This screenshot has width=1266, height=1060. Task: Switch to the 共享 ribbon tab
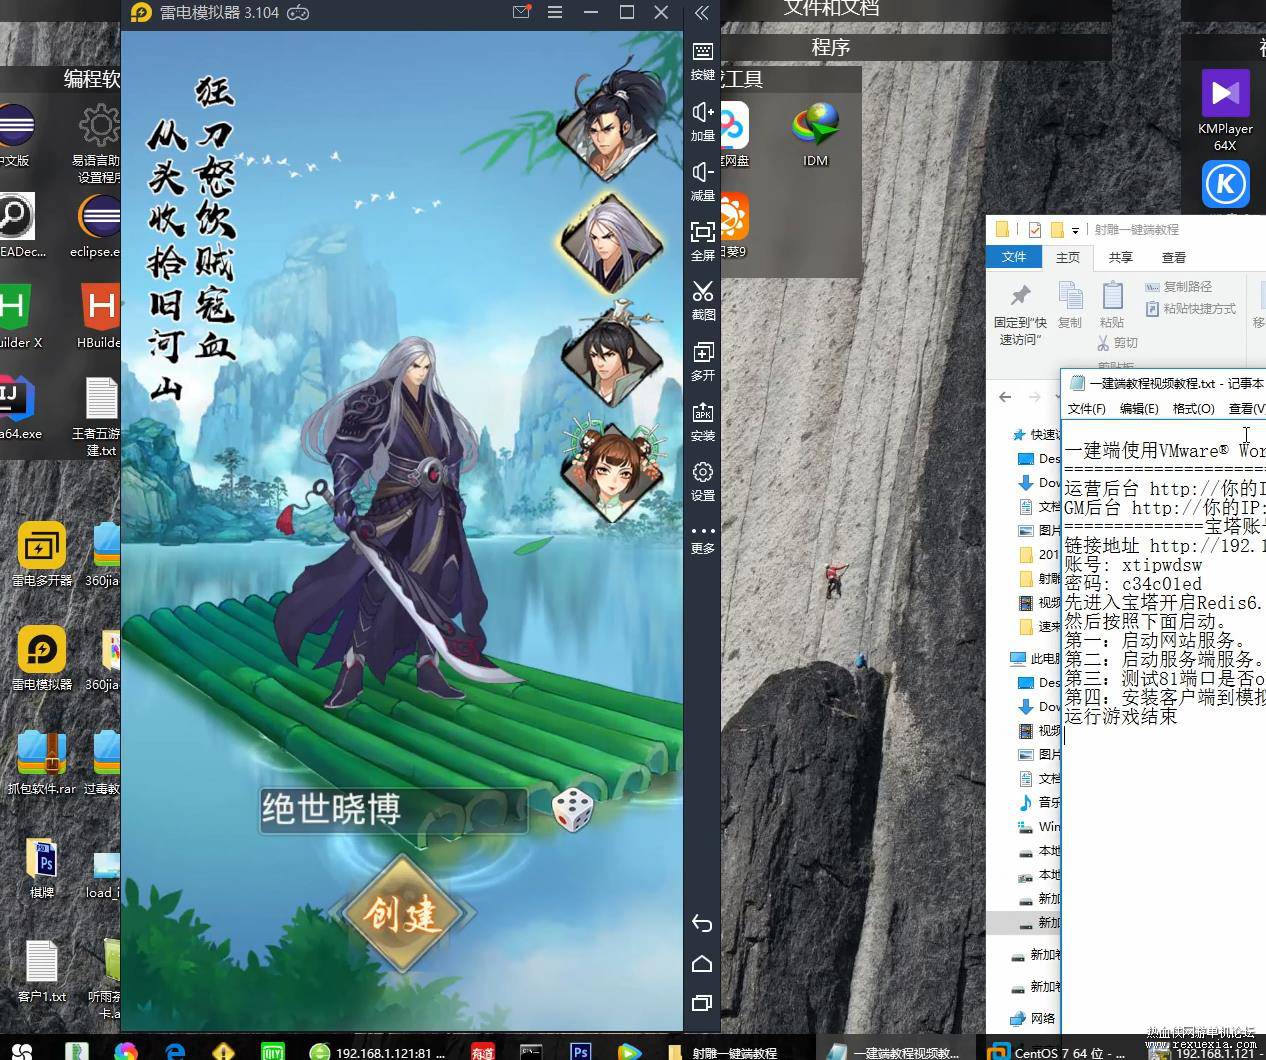[x=1121, y=257]
